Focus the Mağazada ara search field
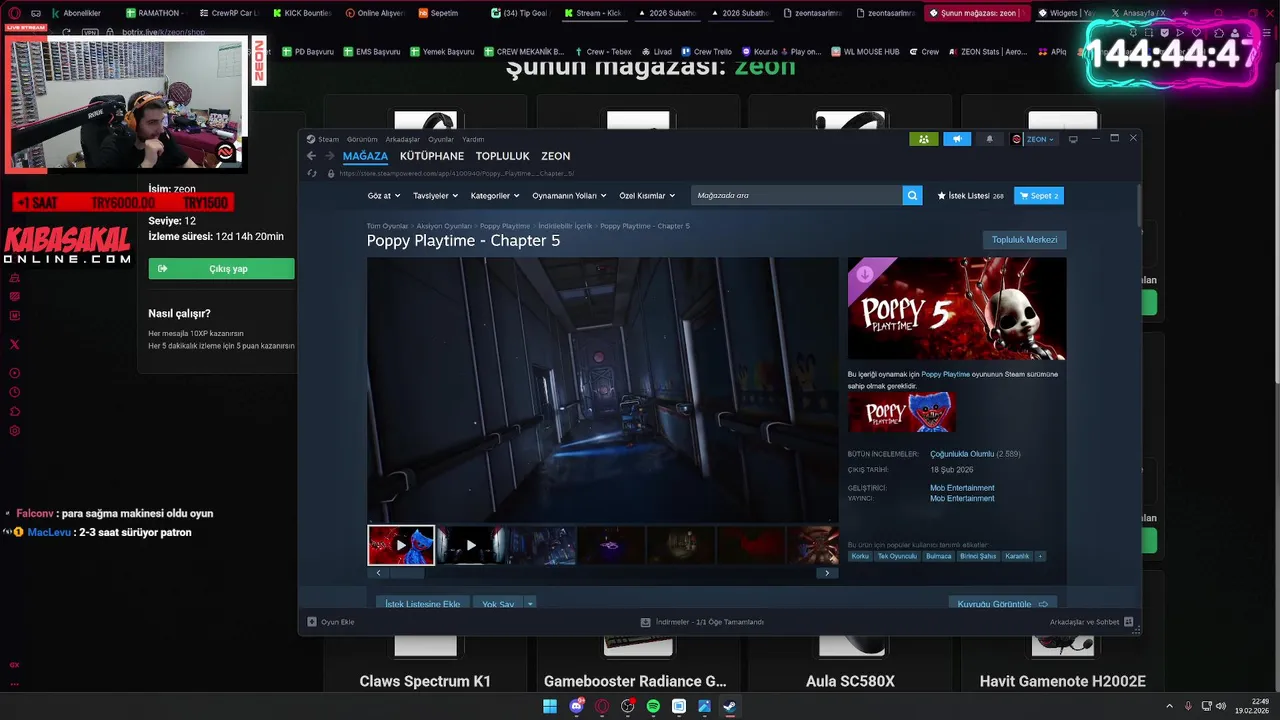The image size is (1280, 720). pyautogui.click(x=796, y=196)
